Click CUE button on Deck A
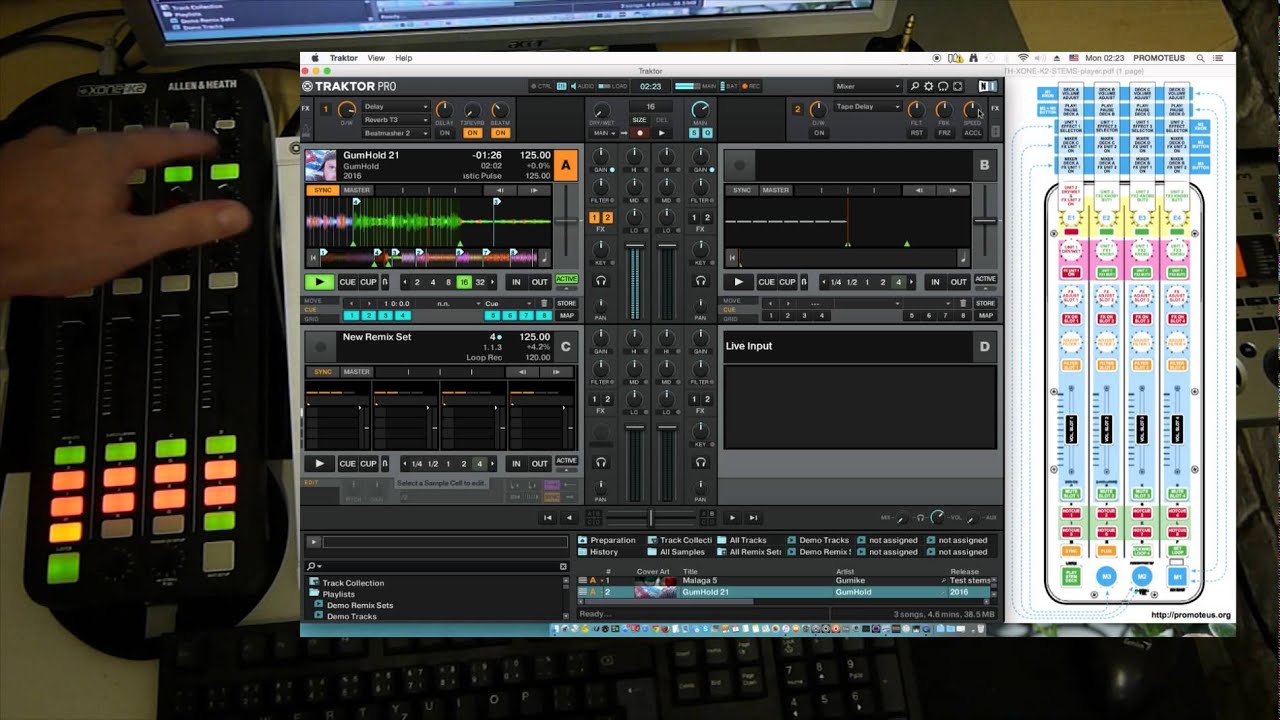This screenshot has height=720, width=1280. (347, 282)
